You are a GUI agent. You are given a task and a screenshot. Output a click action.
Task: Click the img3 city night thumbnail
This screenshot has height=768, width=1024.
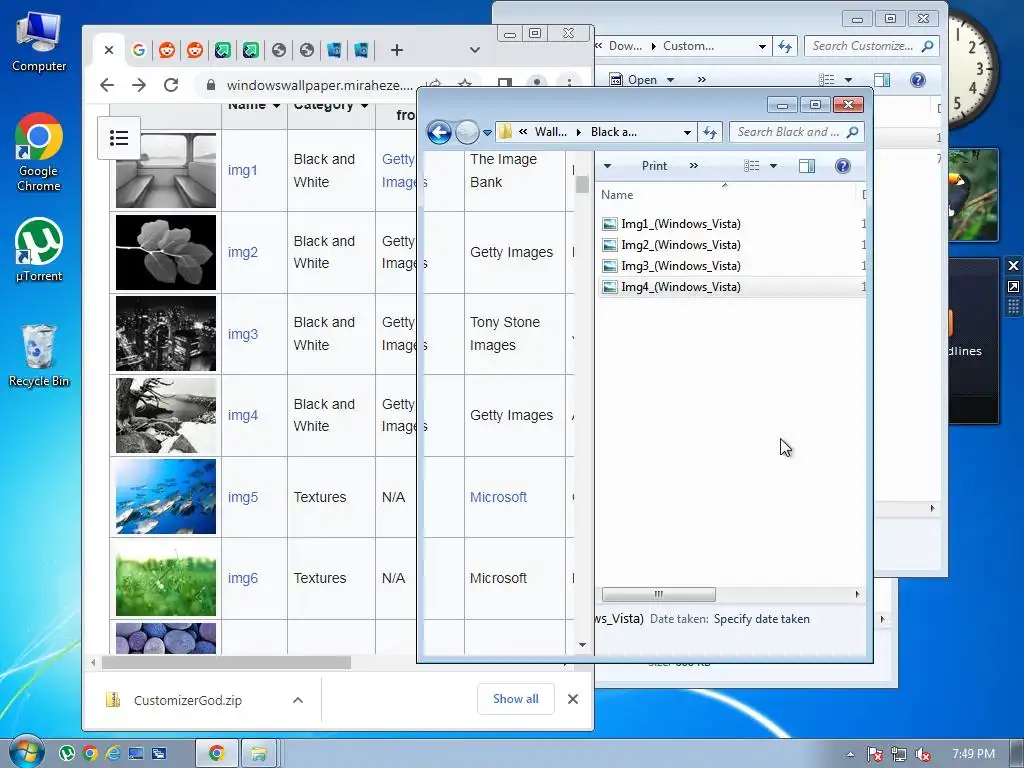[x=166, y=334]
